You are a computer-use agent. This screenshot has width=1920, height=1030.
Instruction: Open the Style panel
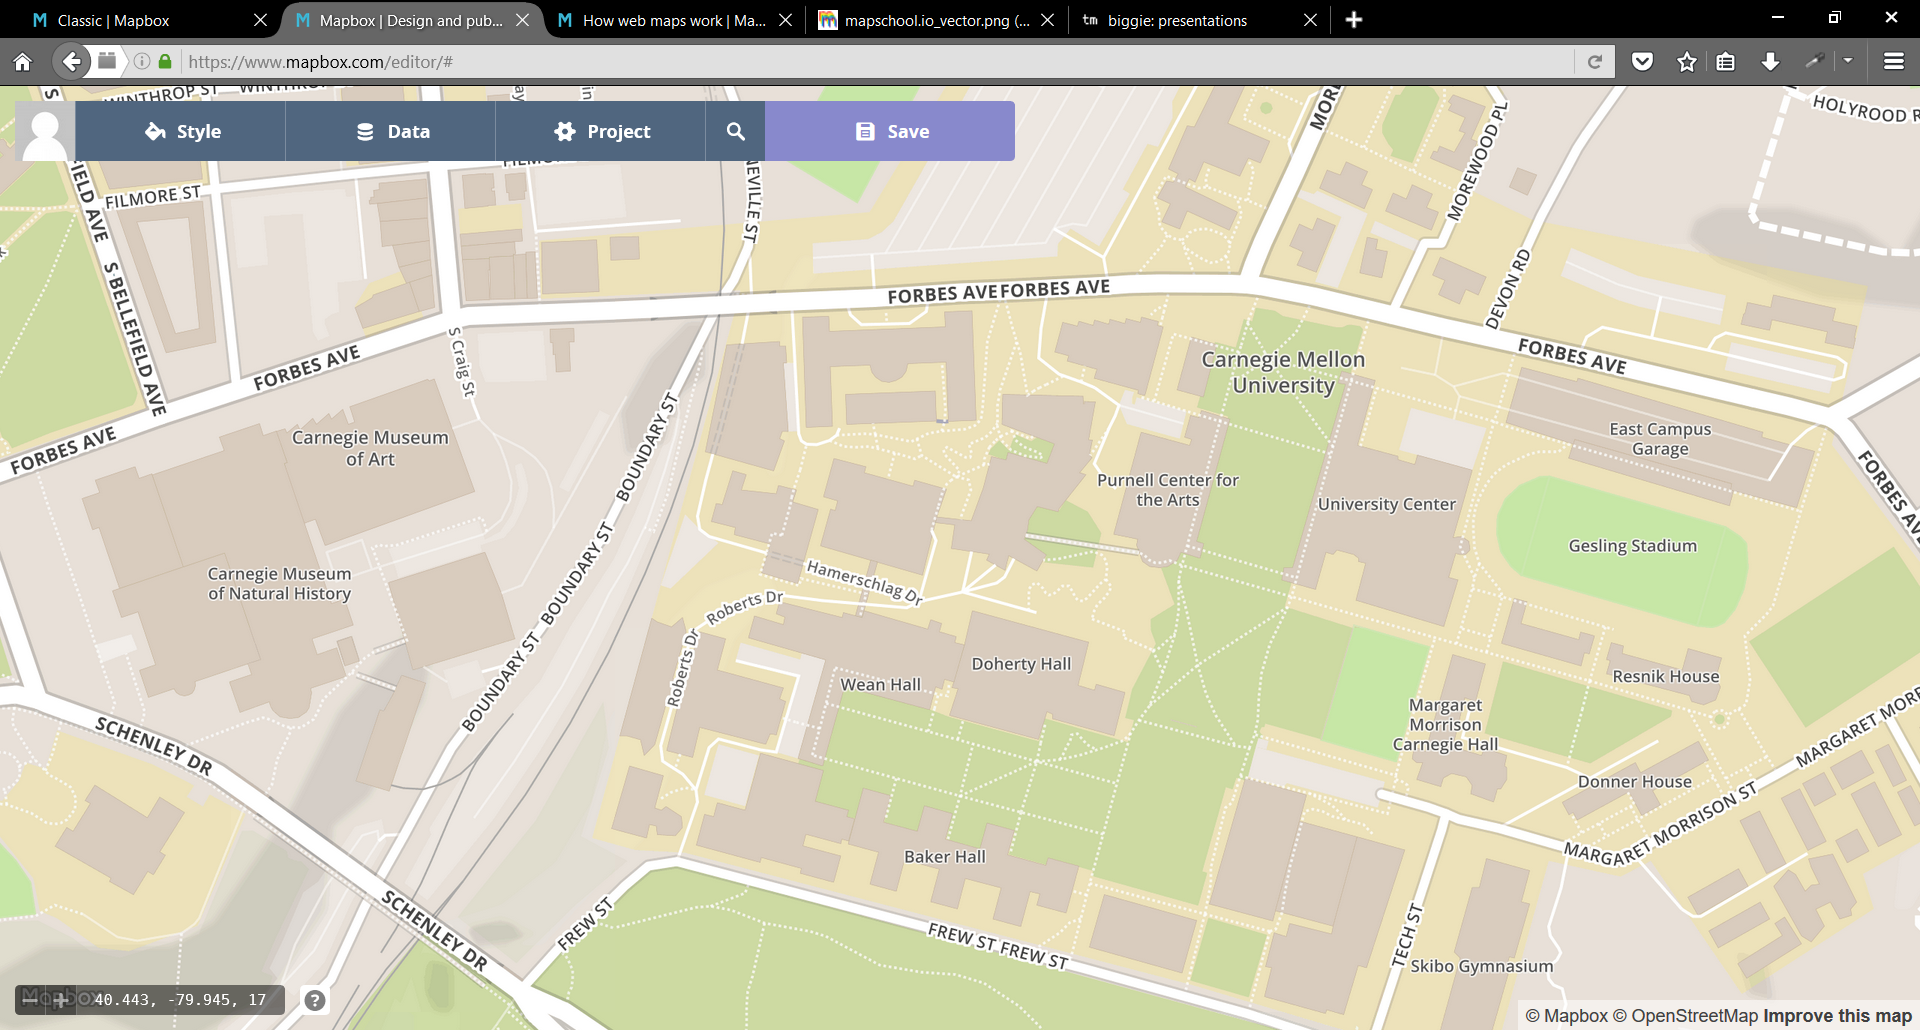pos(181,131)
